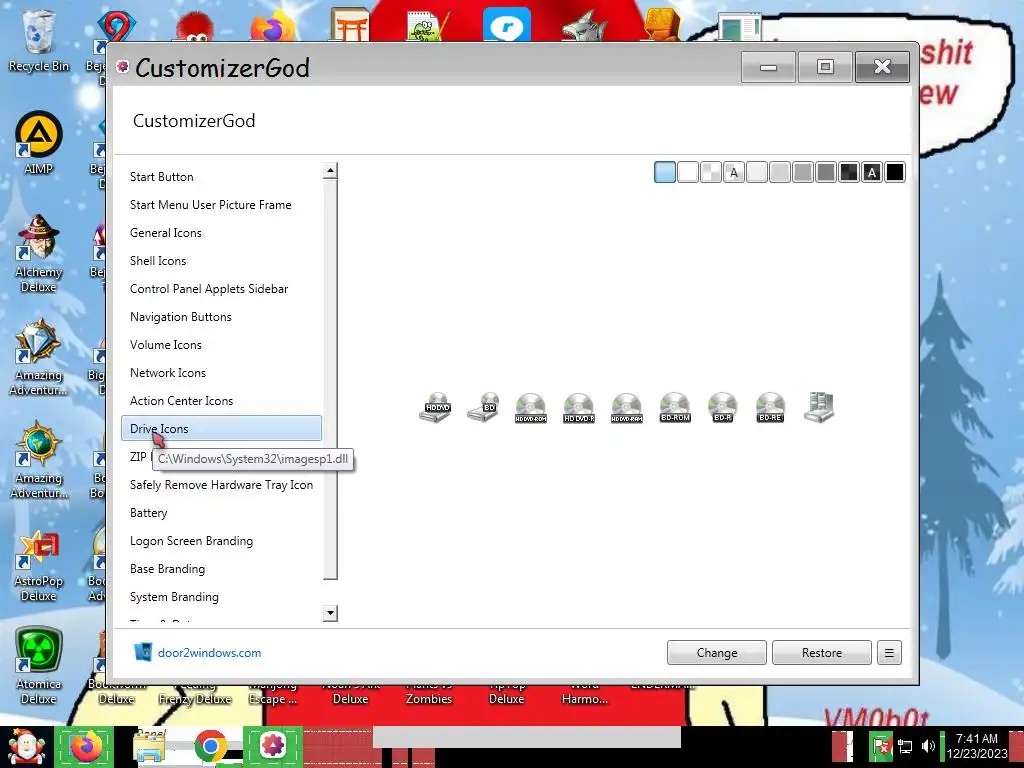Select the server tower drive icon

(819, 408)
